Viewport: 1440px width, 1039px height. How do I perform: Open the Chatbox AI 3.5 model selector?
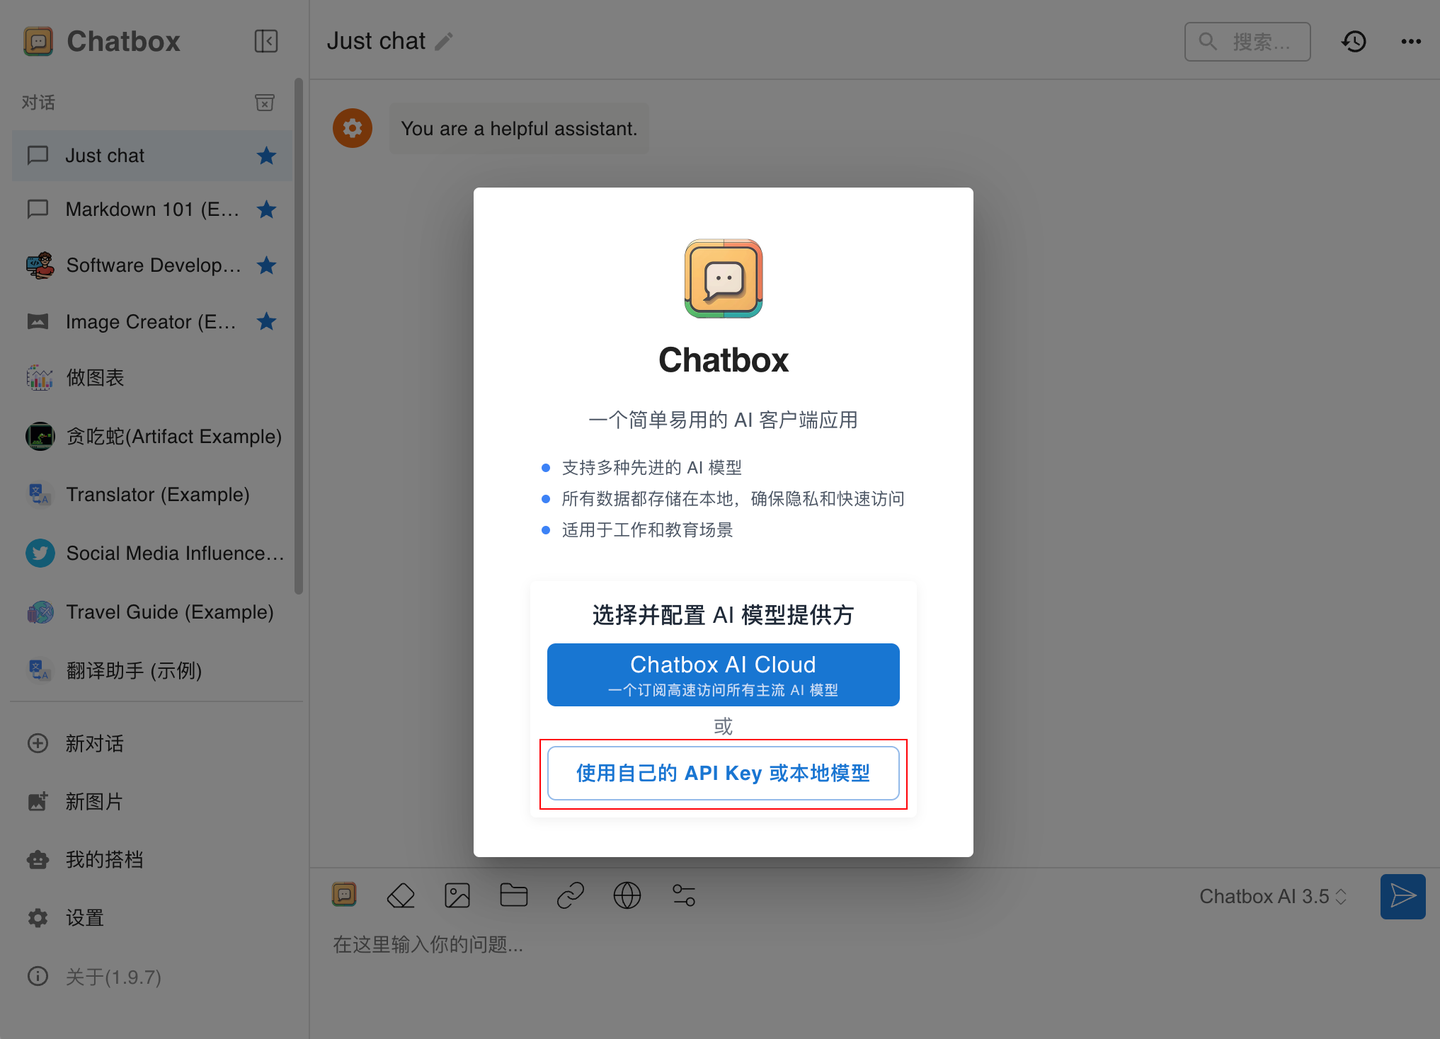point(1272,896)
